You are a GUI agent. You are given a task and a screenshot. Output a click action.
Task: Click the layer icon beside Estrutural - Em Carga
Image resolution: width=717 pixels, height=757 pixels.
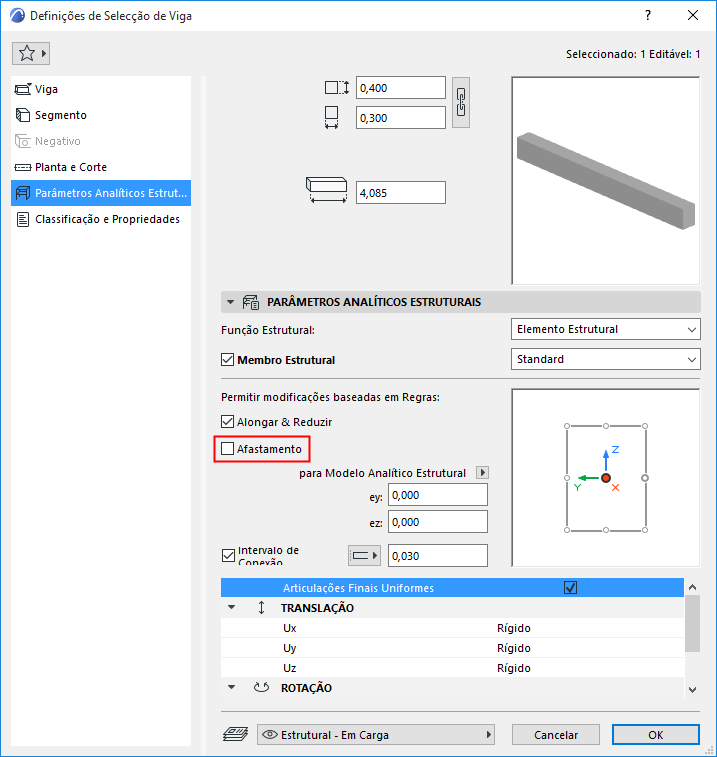(236, 734)
